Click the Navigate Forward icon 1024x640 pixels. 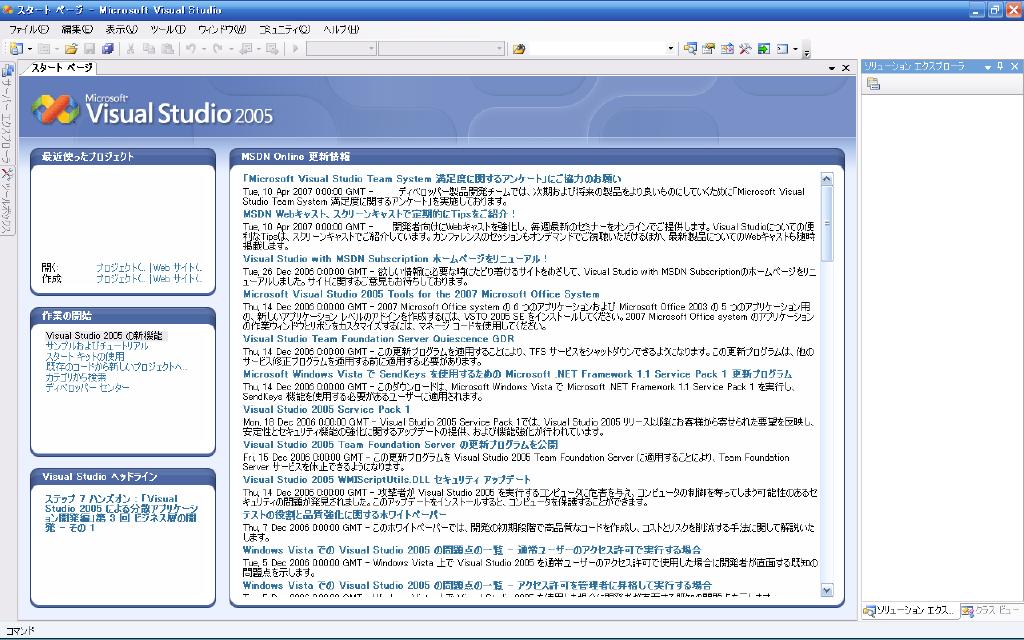click(x=272, y=49)
